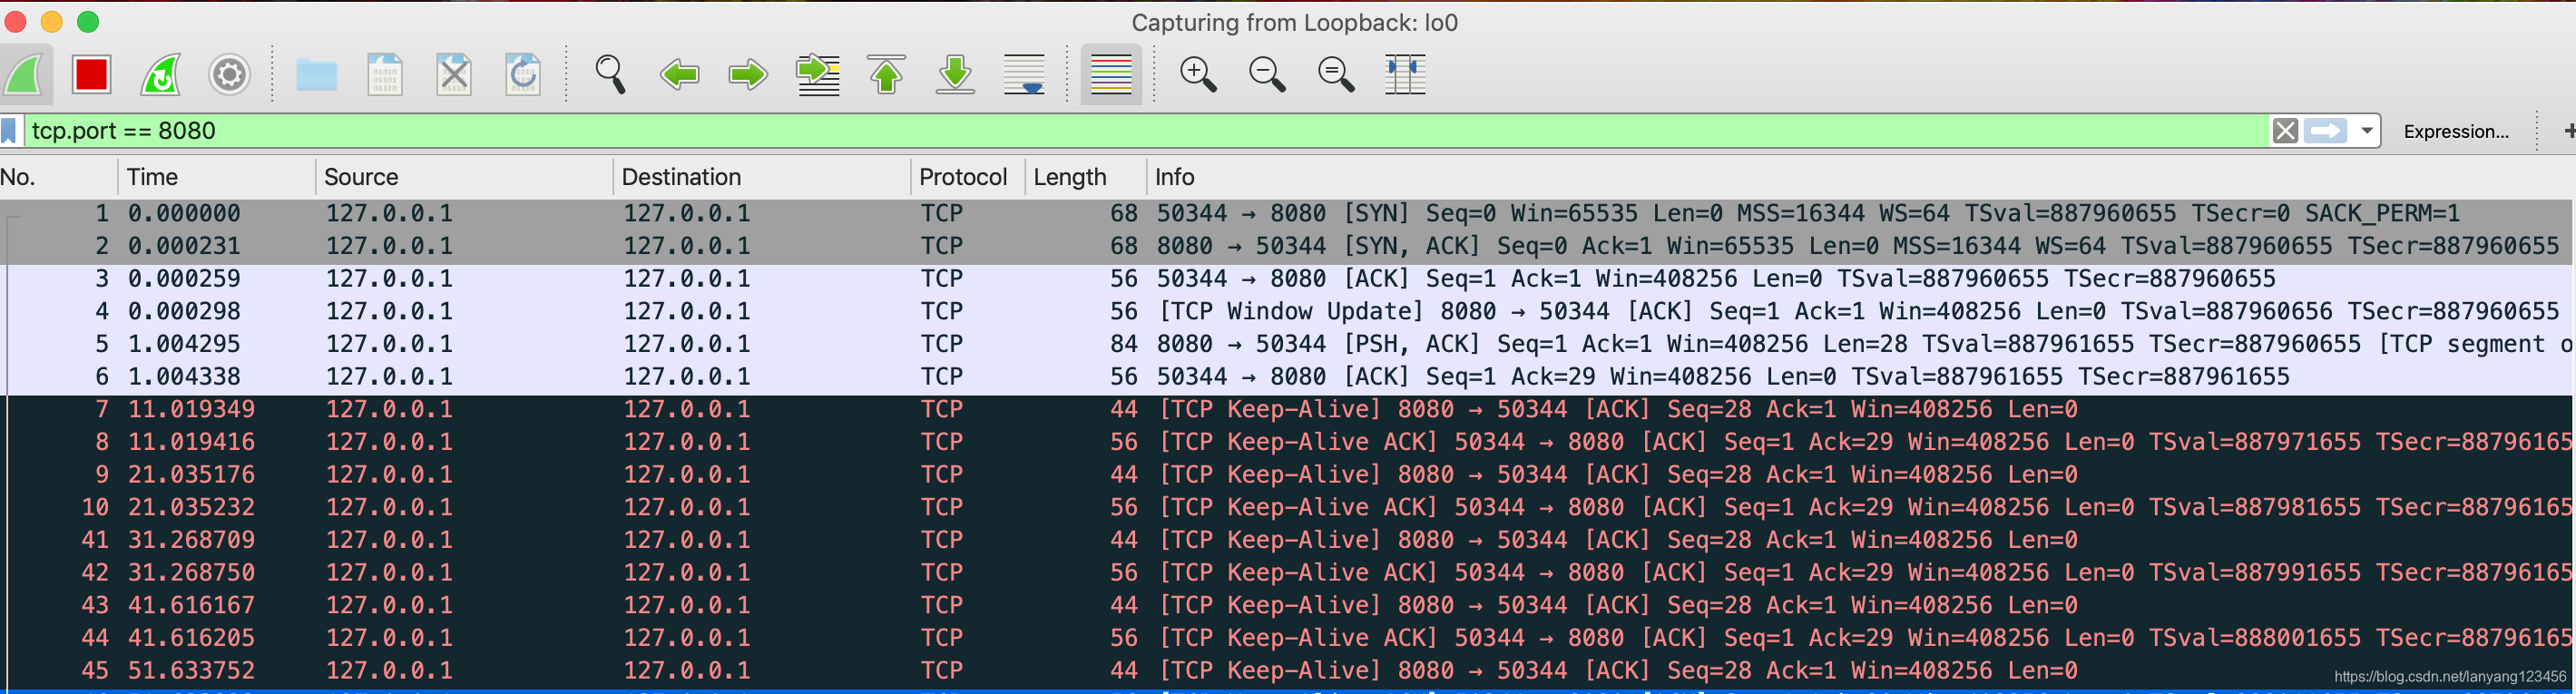Sort by the Source column header
The height and width of the screenshot is (694, 2576).
tap(465, 177)
